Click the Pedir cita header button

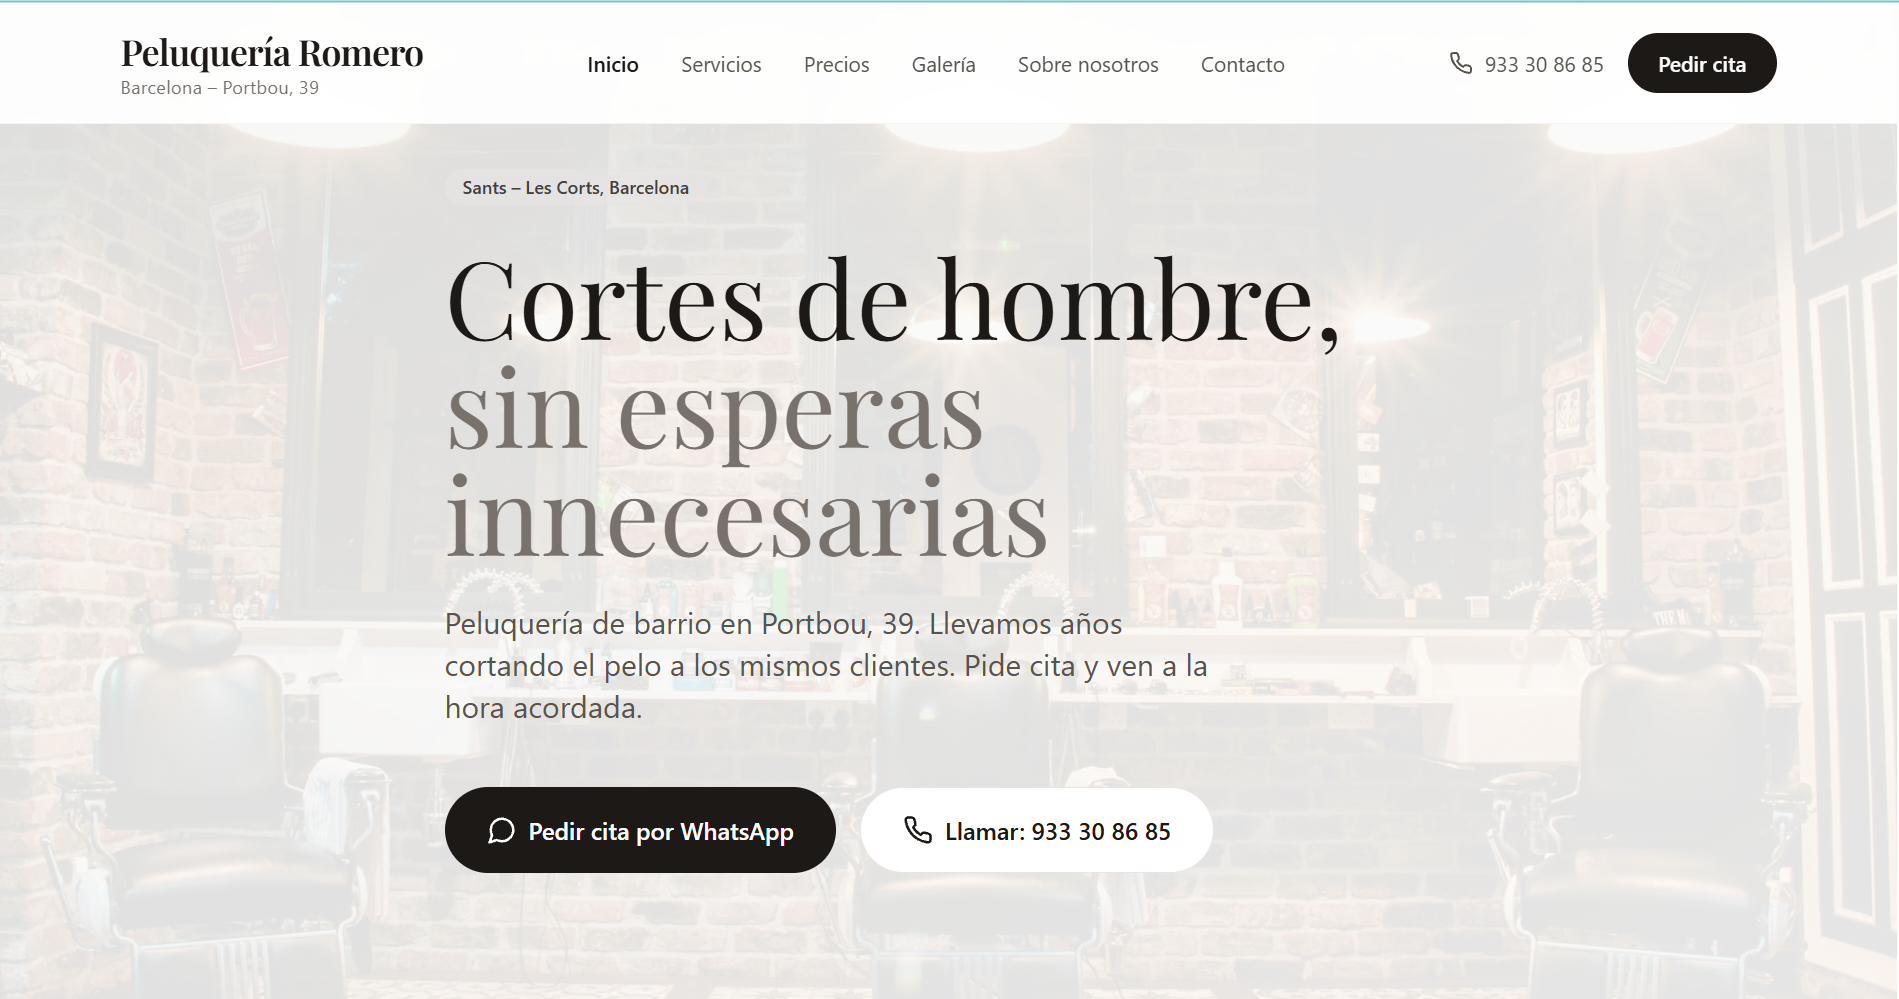coord(1702,64)
